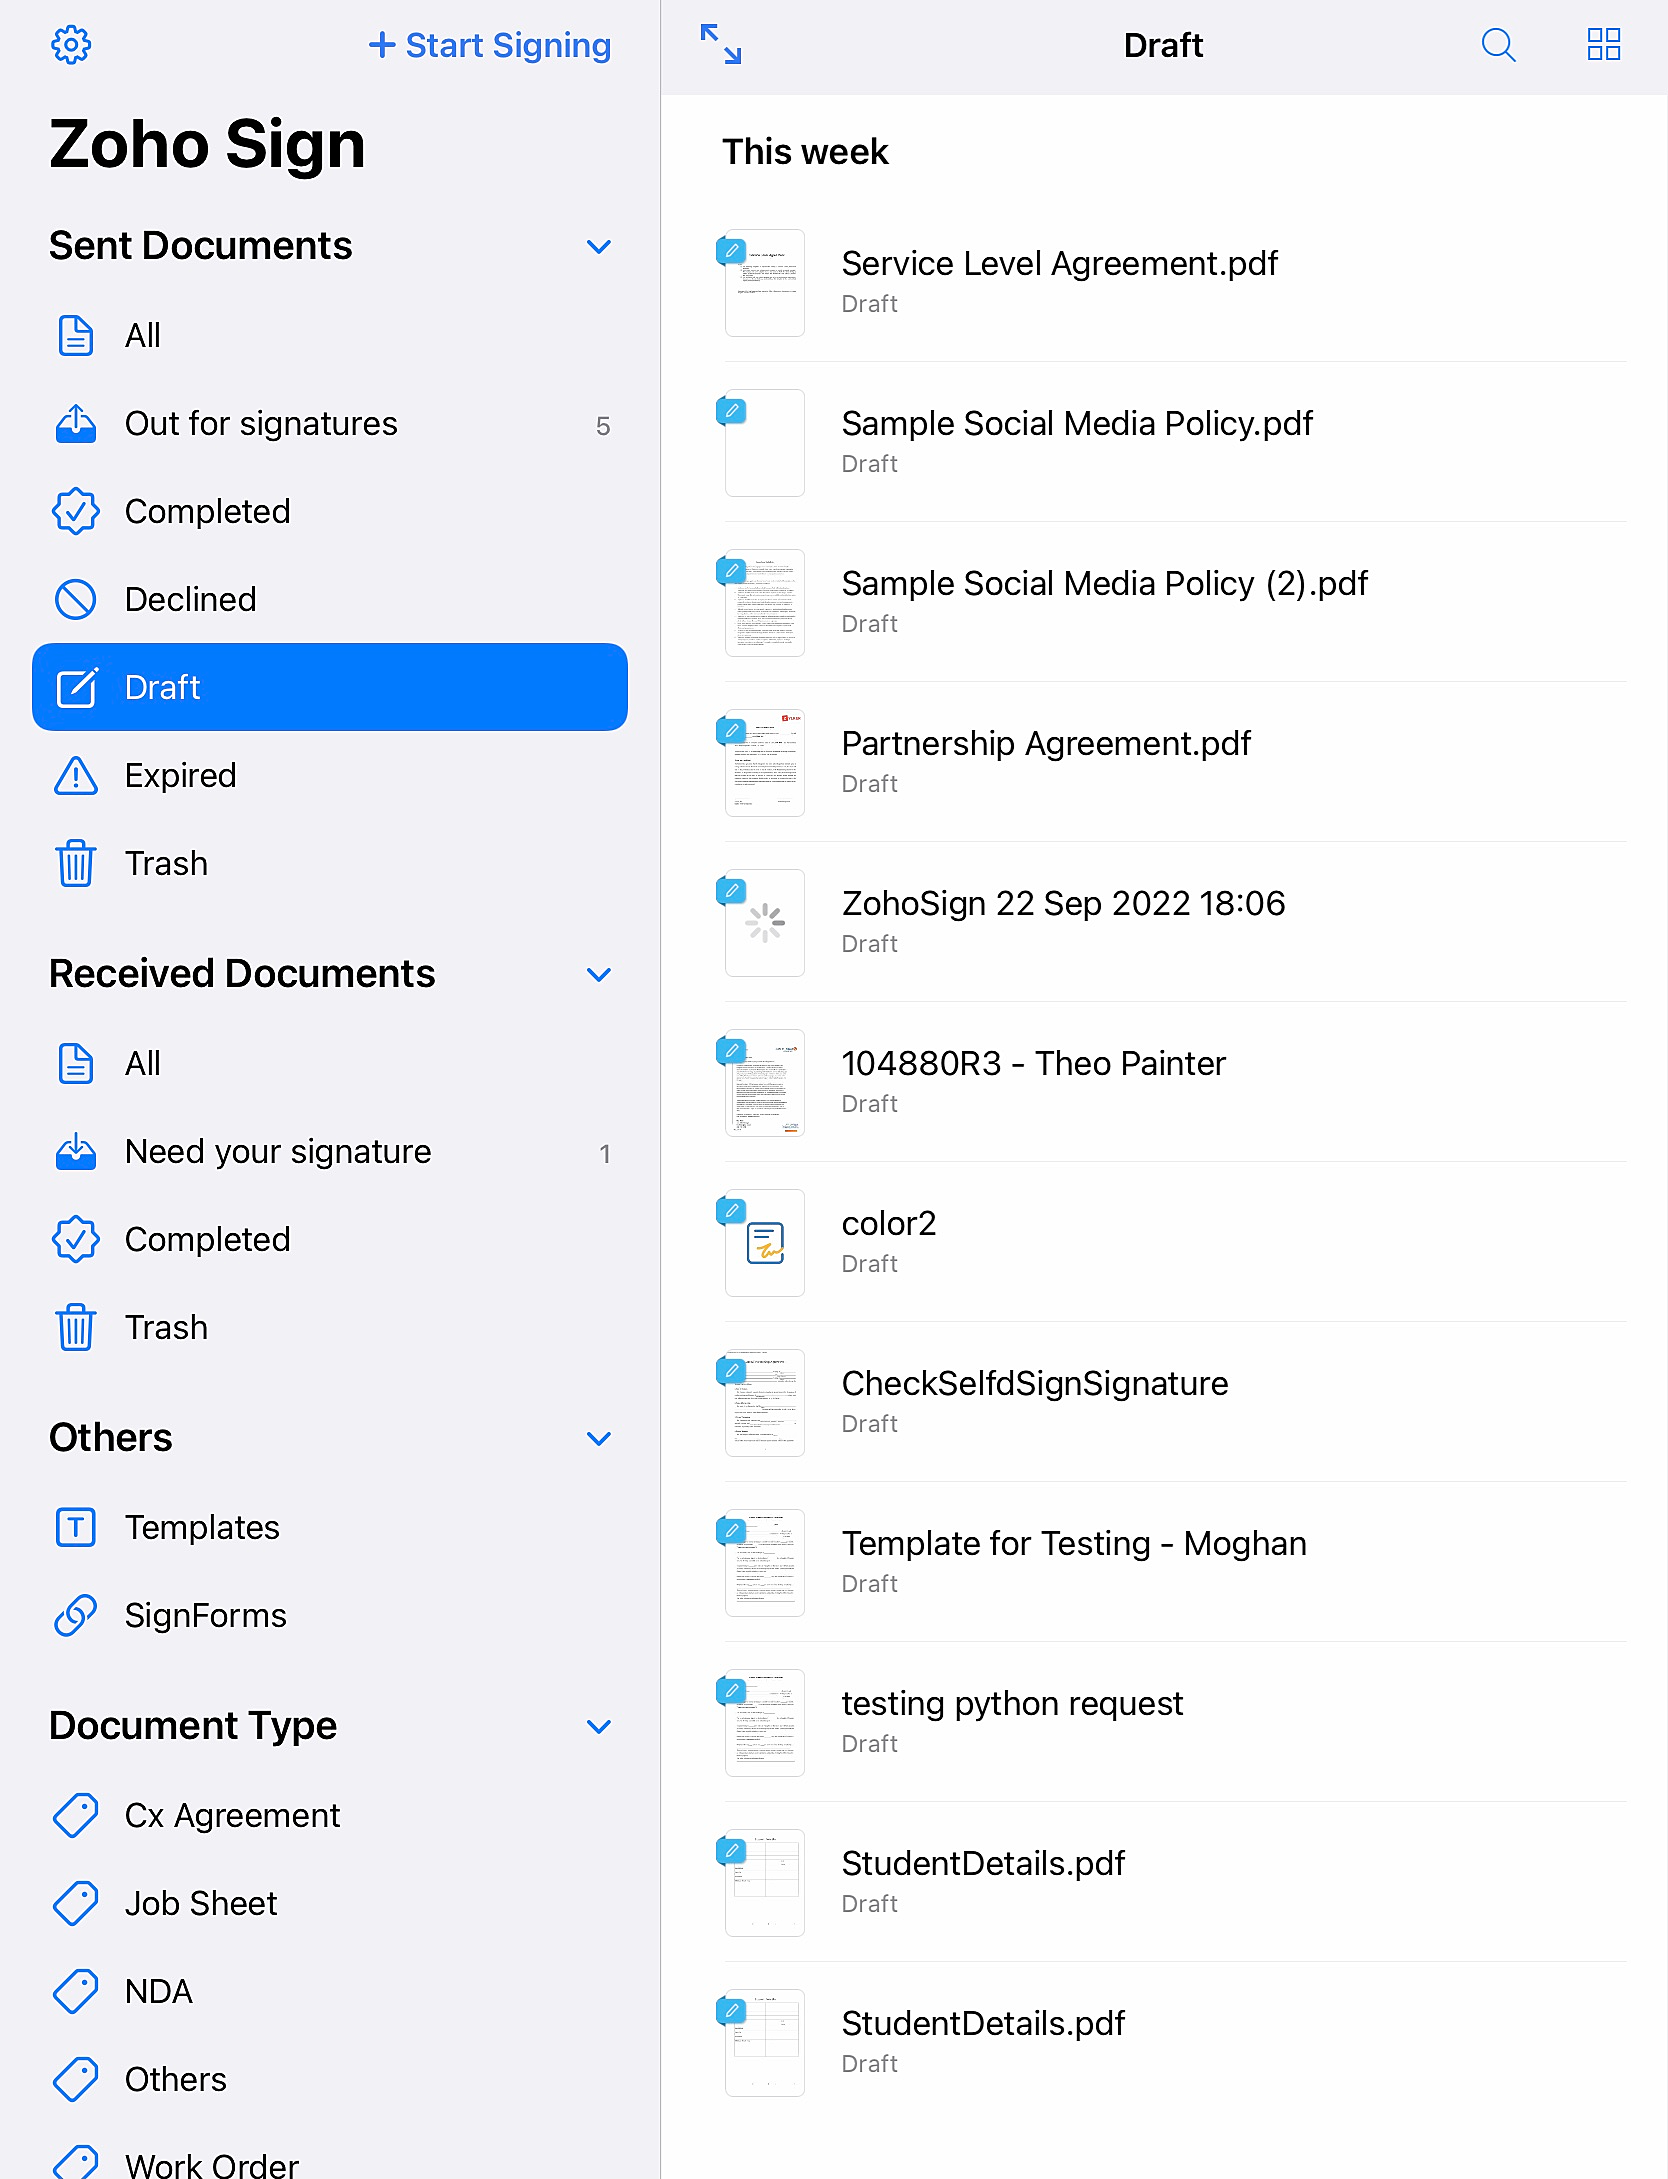
Task: Click the Cx Agreement tag icon
Action: pos(76,1815)
